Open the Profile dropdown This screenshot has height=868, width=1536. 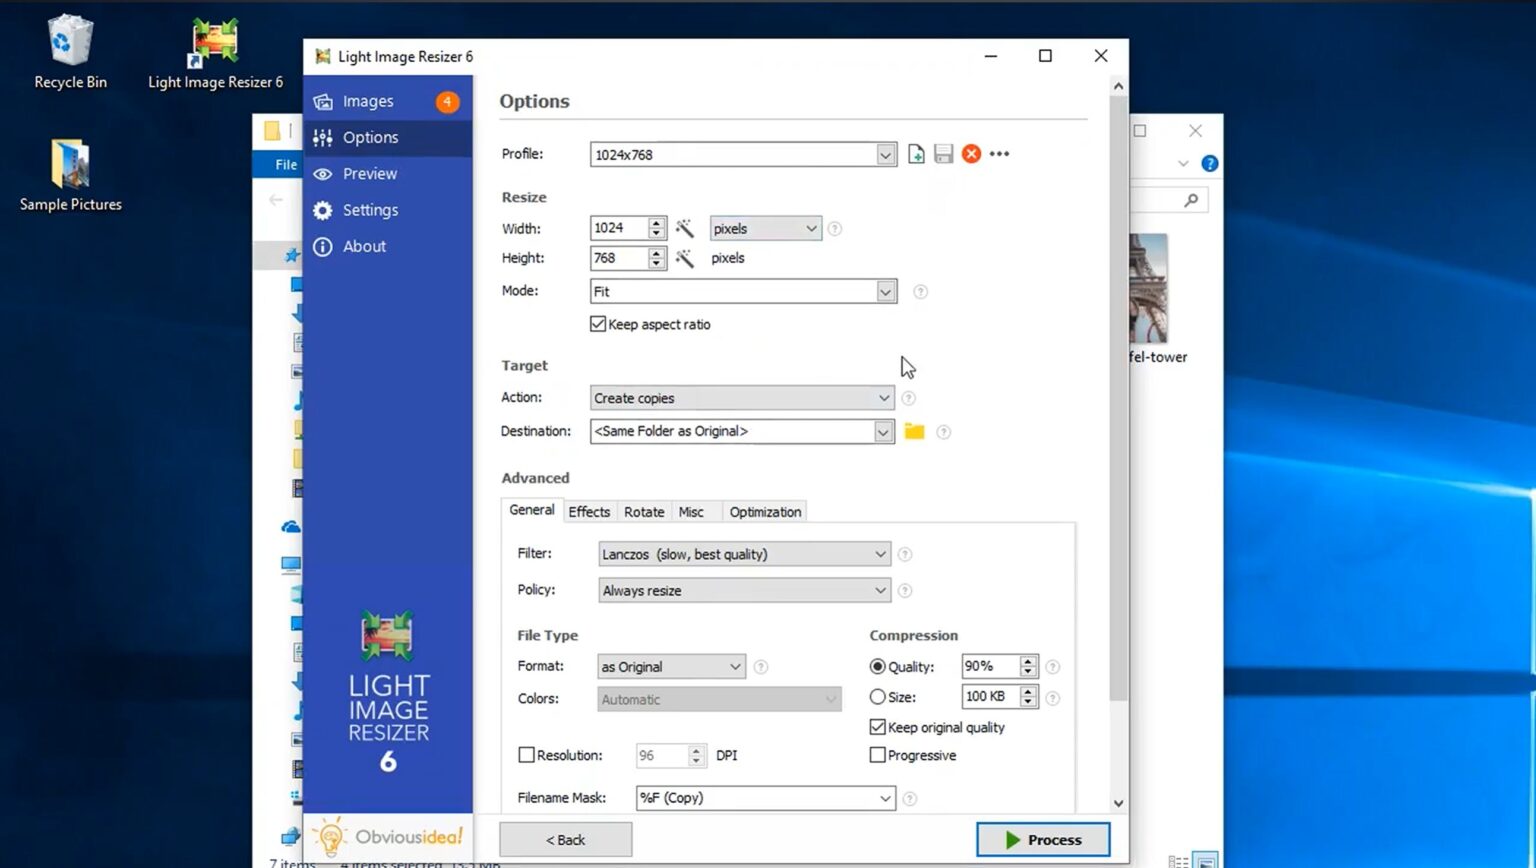[x=884, y=154]
